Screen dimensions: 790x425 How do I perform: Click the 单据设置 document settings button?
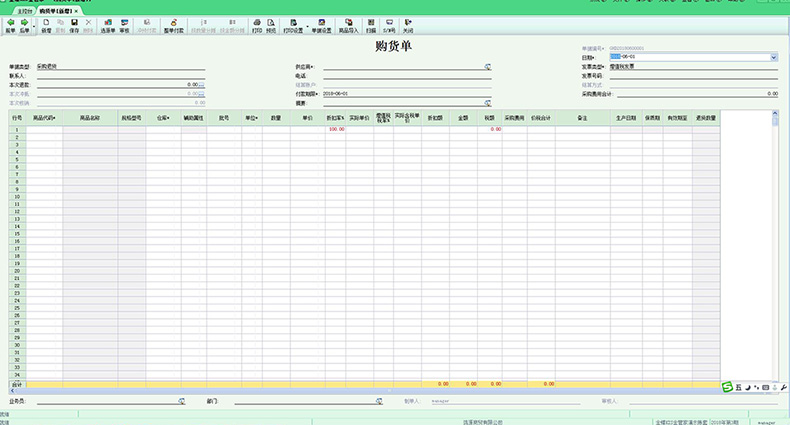click(321, 24)
